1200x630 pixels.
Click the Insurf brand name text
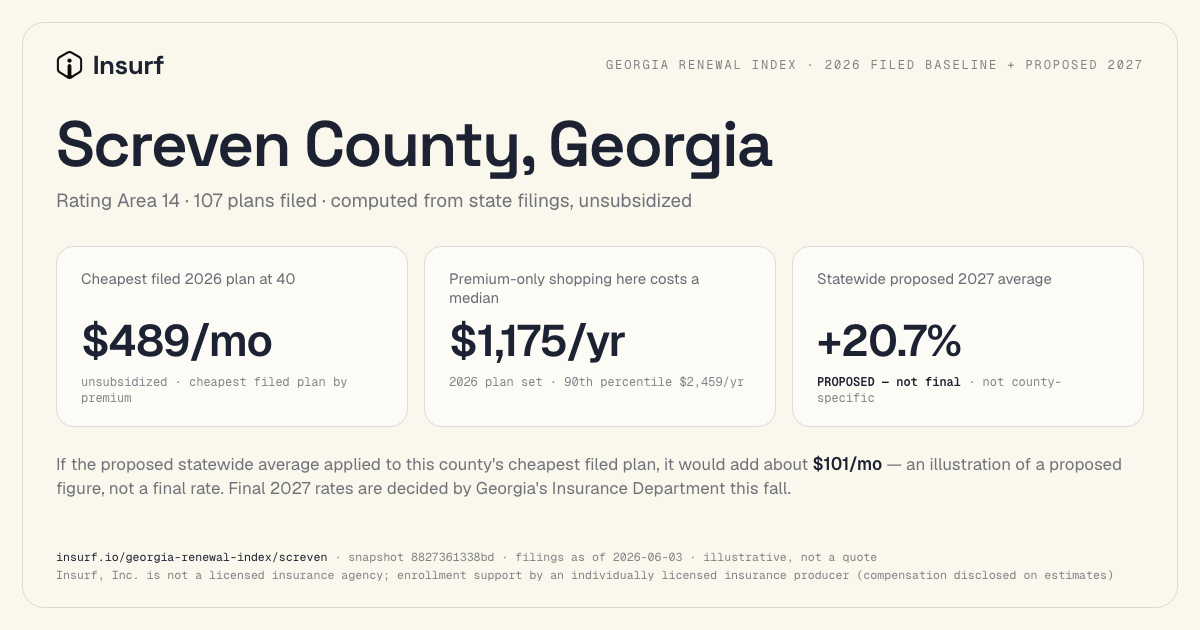pos(127,66)
